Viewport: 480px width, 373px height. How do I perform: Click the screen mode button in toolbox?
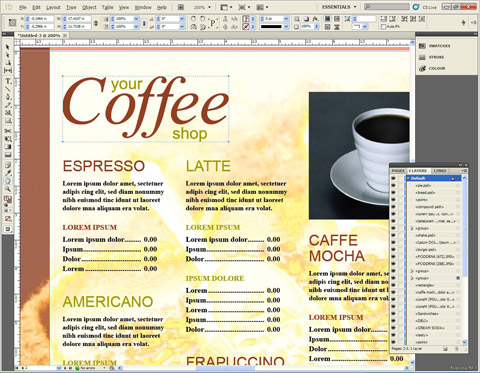(x=8, y=229)
